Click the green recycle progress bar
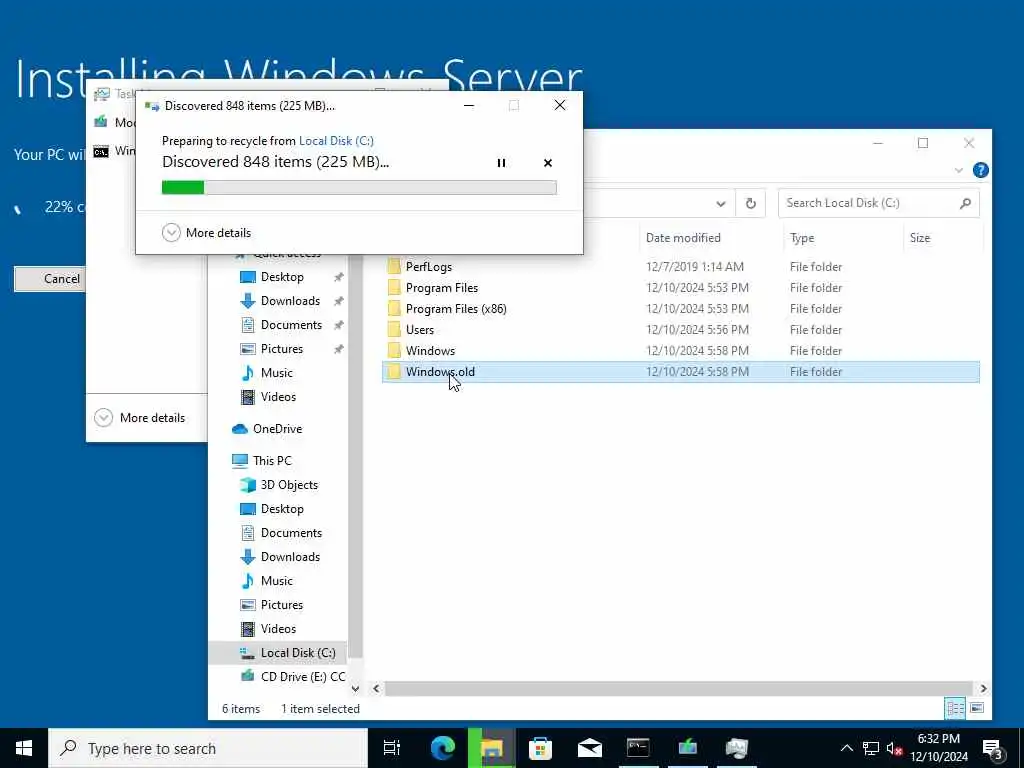Viewport: 1024px width, 768px height. coord(359,188)
